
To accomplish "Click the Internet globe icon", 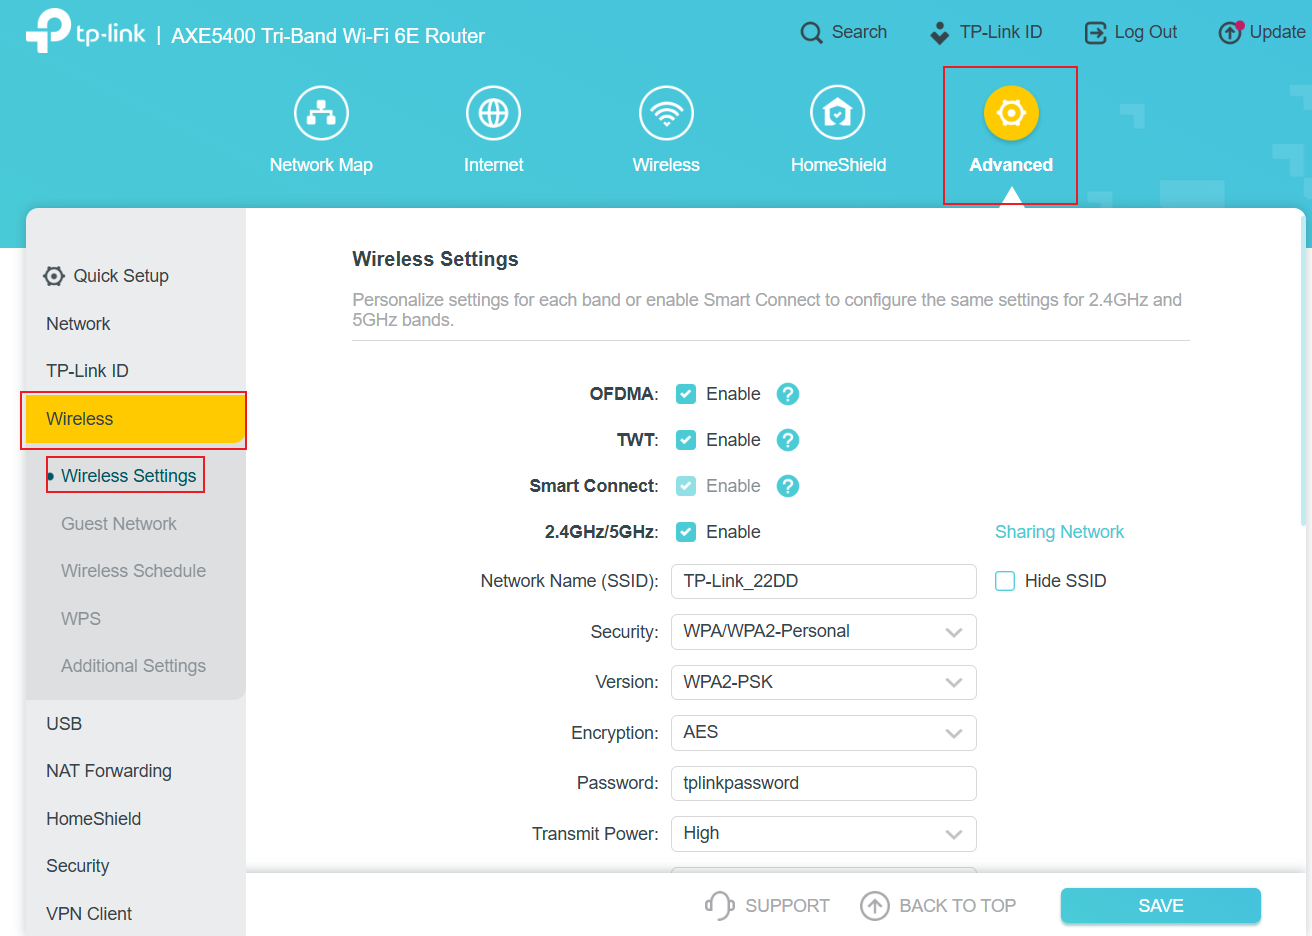I will 493,112.
